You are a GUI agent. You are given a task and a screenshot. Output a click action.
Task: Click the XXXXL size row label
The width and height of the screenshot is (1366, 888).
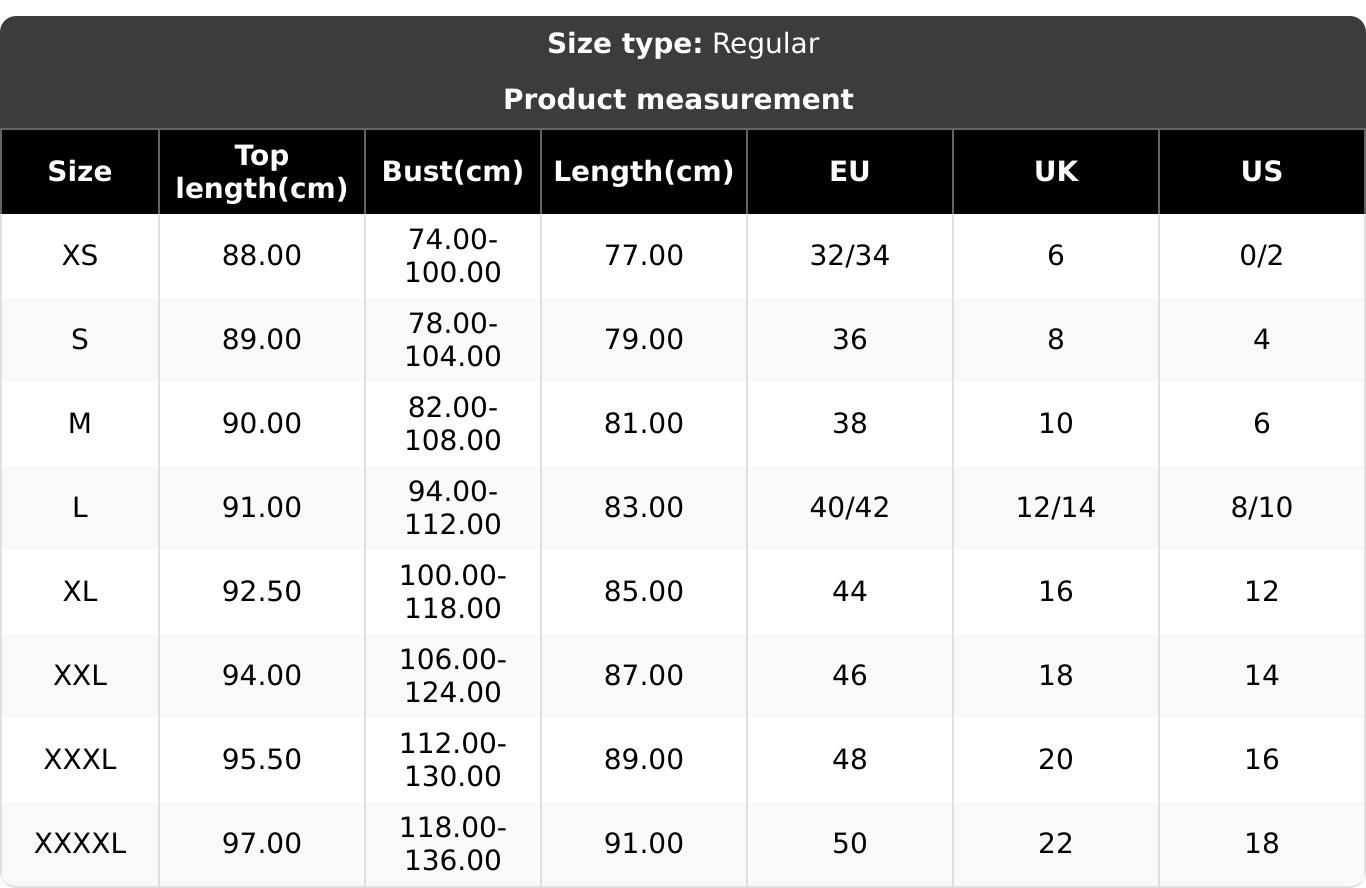pyautogui.click(x=80, y=844)
